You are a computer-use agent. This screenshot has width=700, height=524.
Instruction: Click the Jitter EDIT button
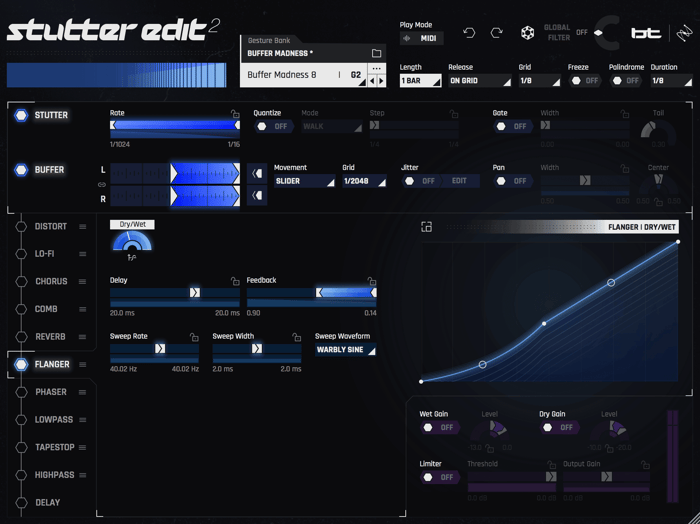click(460, 181)
